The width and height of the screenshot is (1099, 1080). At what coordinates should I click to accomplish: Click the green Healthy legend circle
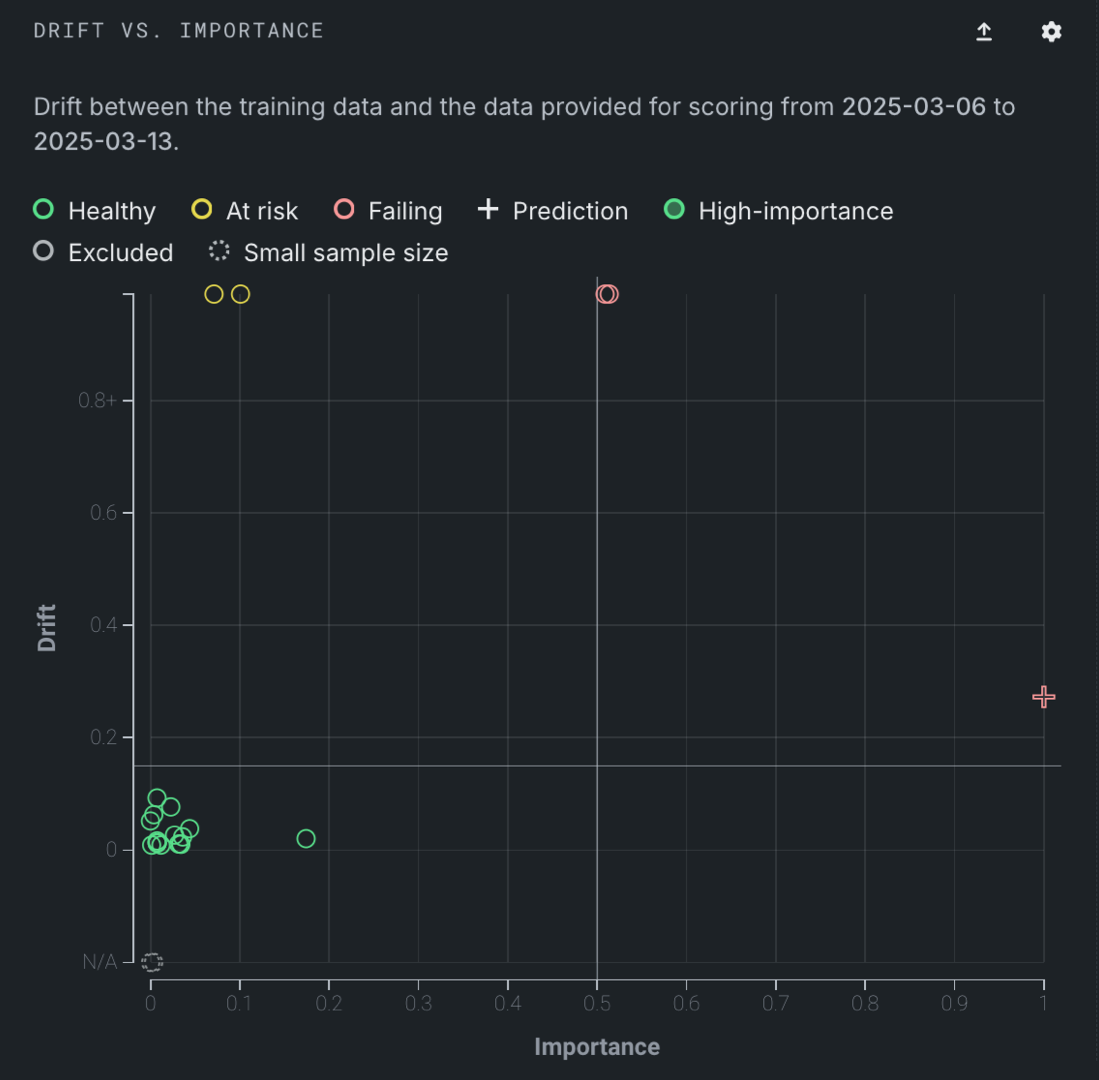[43, 210]
